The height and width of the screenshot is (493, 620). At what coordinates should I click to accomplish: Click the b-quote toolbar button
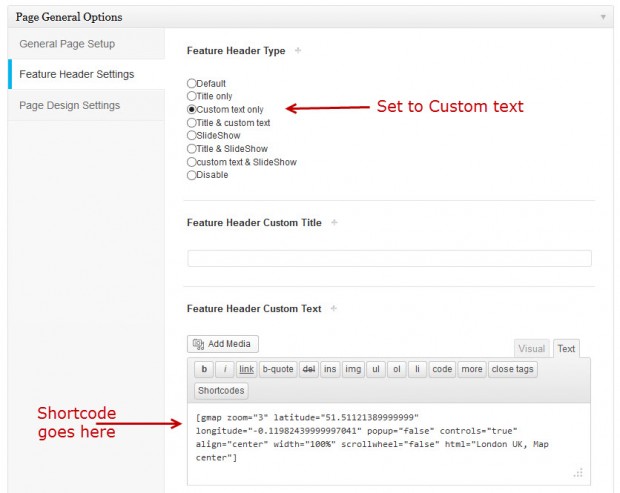click(x=278, y=369)
